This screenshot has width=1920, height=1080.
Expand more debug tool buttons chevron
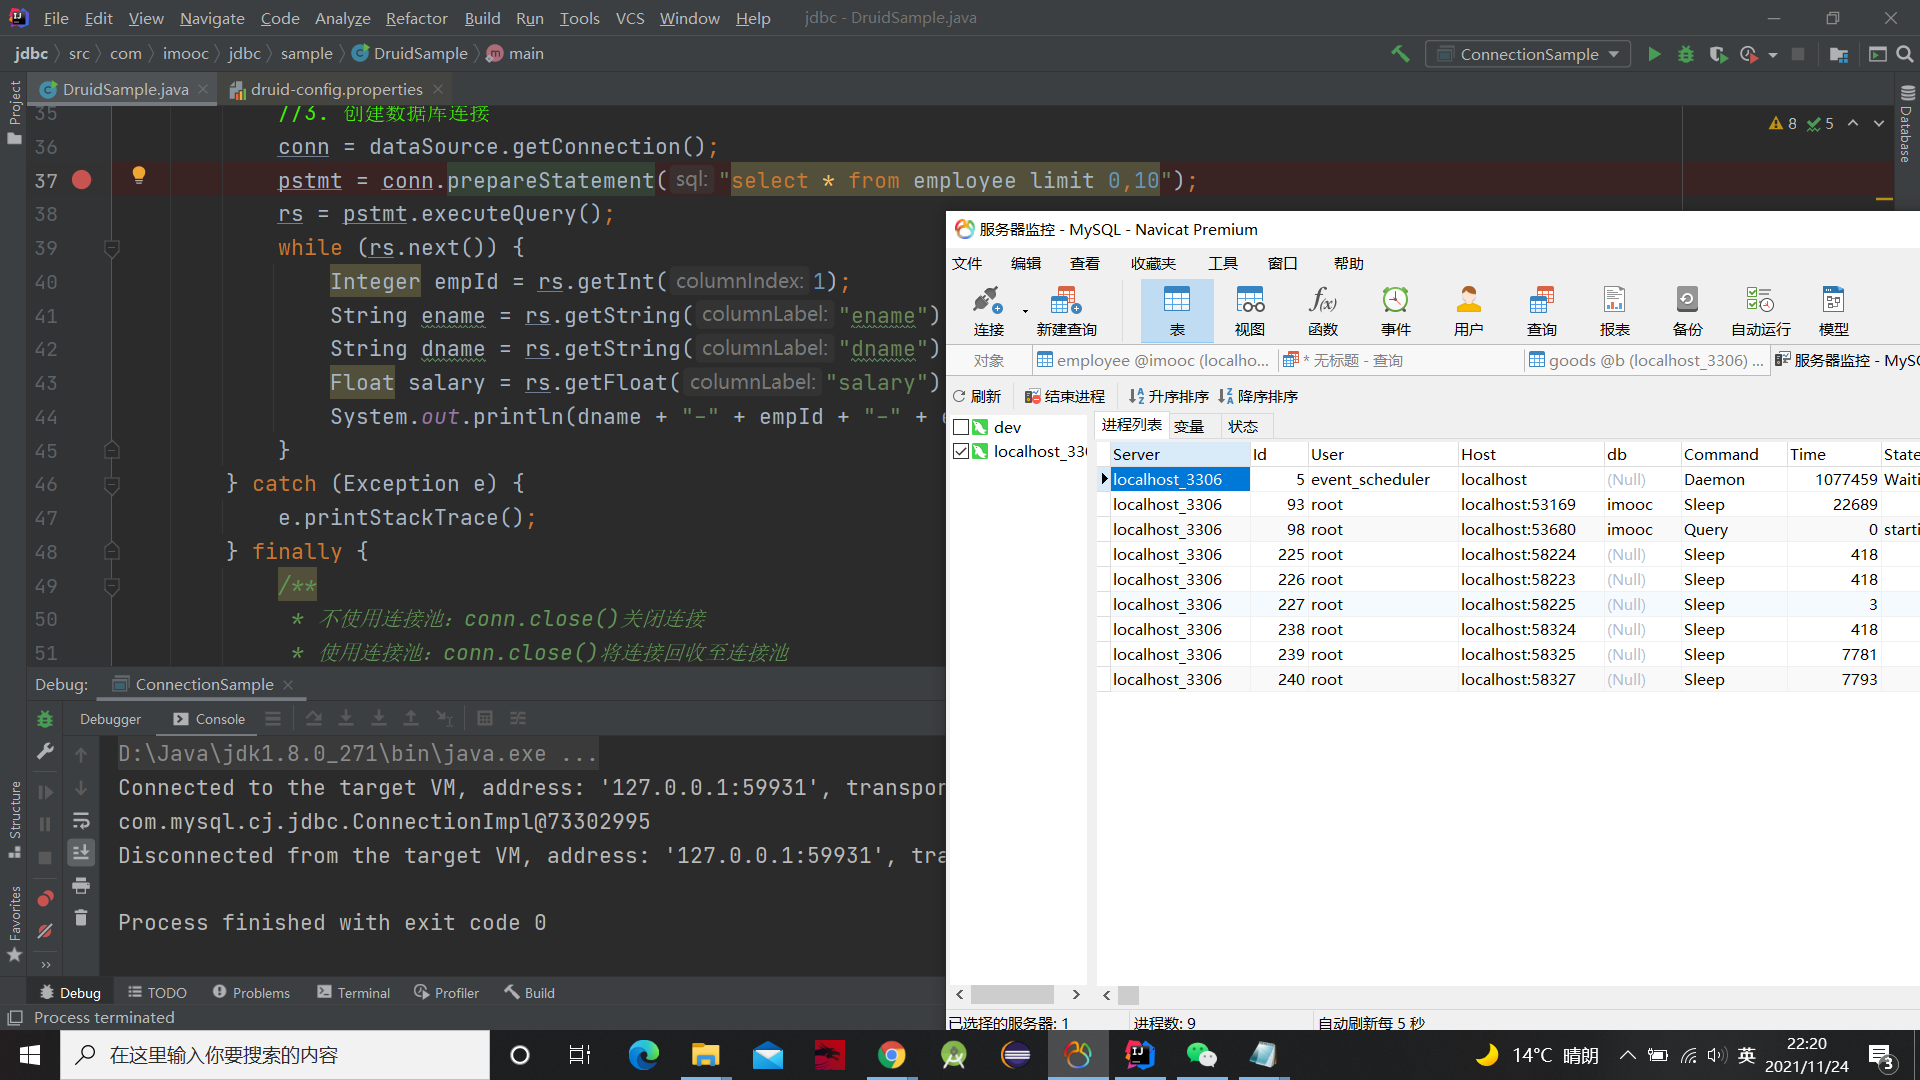pyautogui.click(x=45, y=965)
